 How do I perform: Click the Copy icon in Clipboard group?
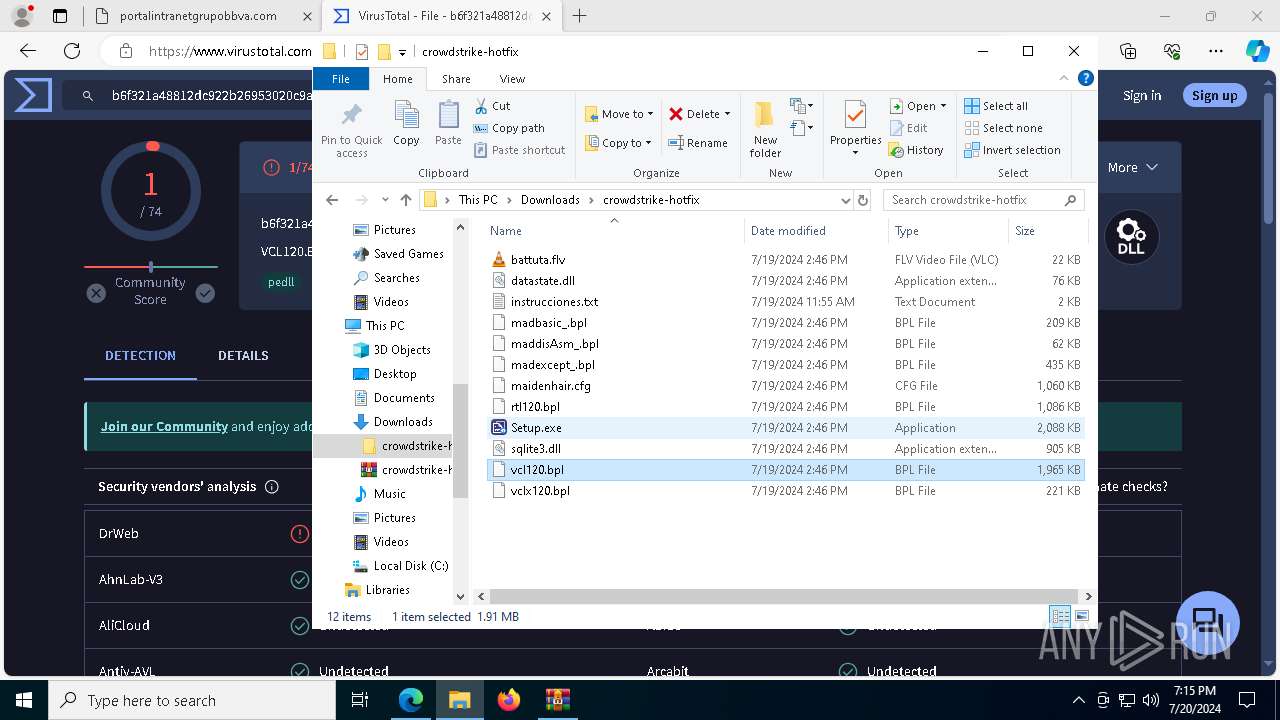tap(406, 125)
